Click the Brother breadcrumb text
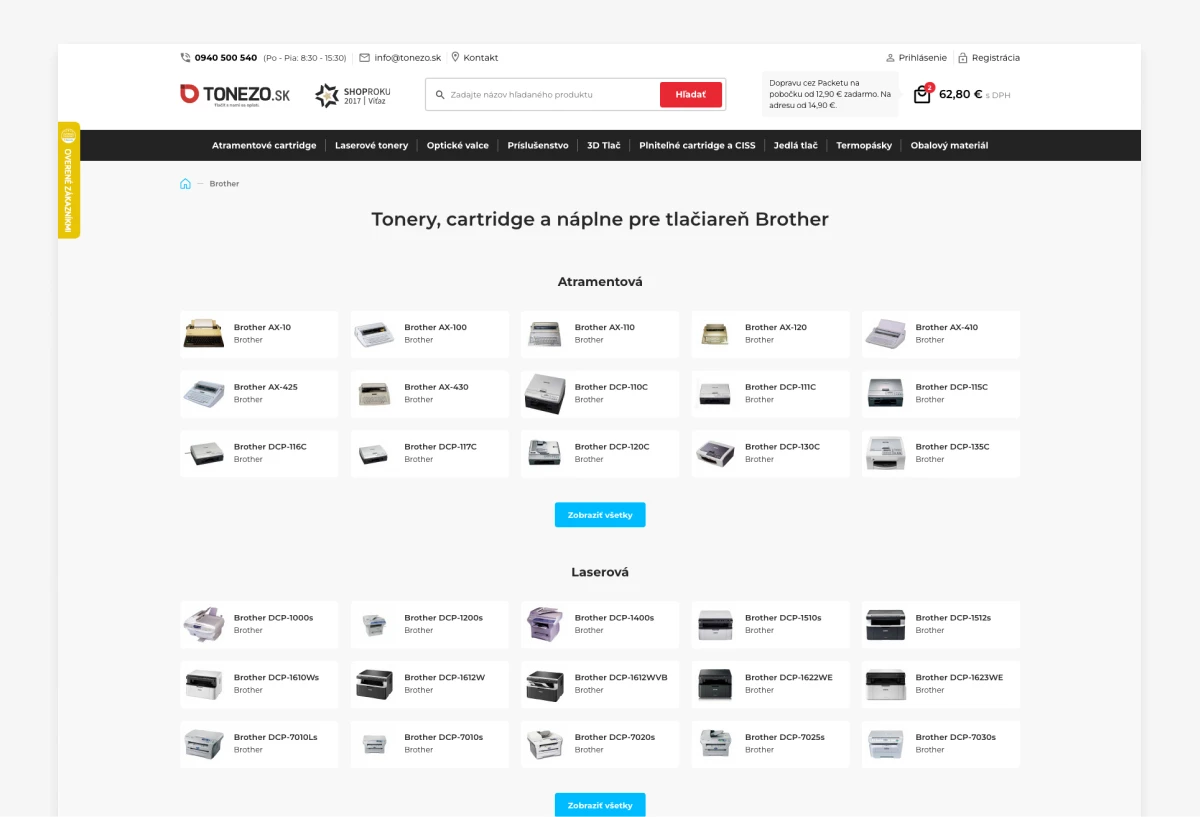The height and width of the screenshot is (817, 1200). (225, 184)
